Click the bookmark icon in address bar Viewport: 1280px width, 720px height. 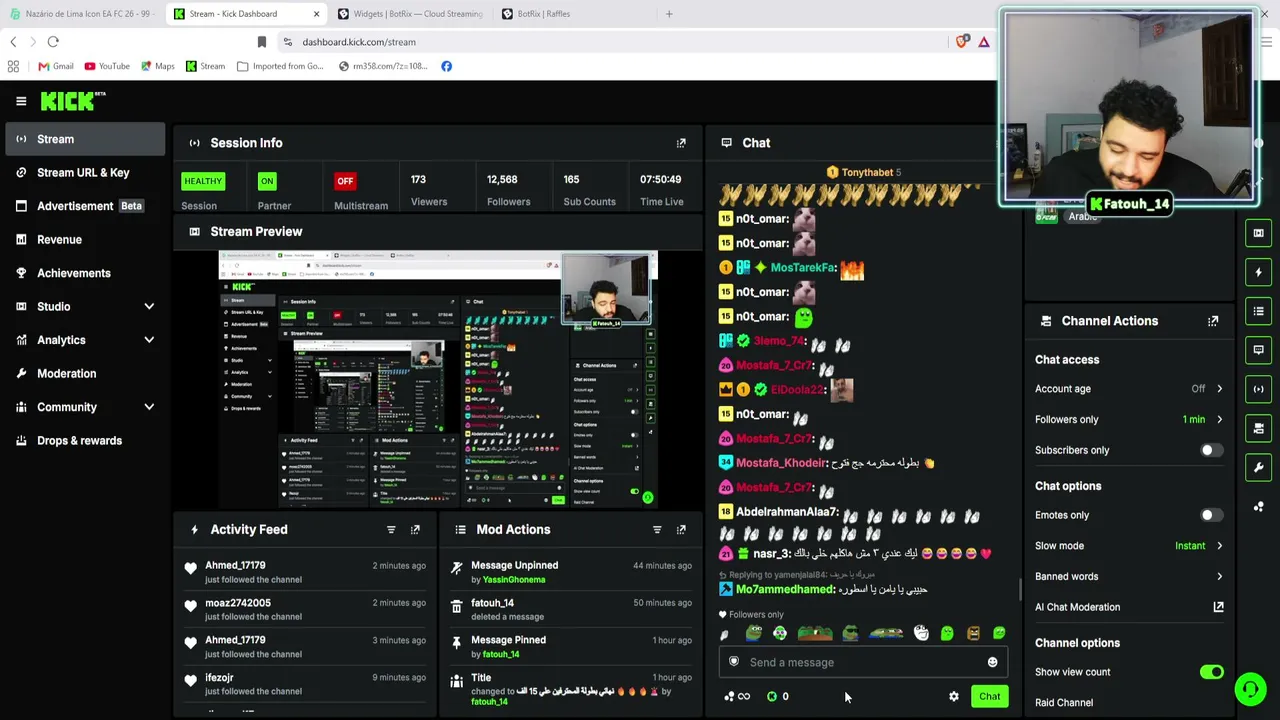pyautogui.click(x=262, y=42)
